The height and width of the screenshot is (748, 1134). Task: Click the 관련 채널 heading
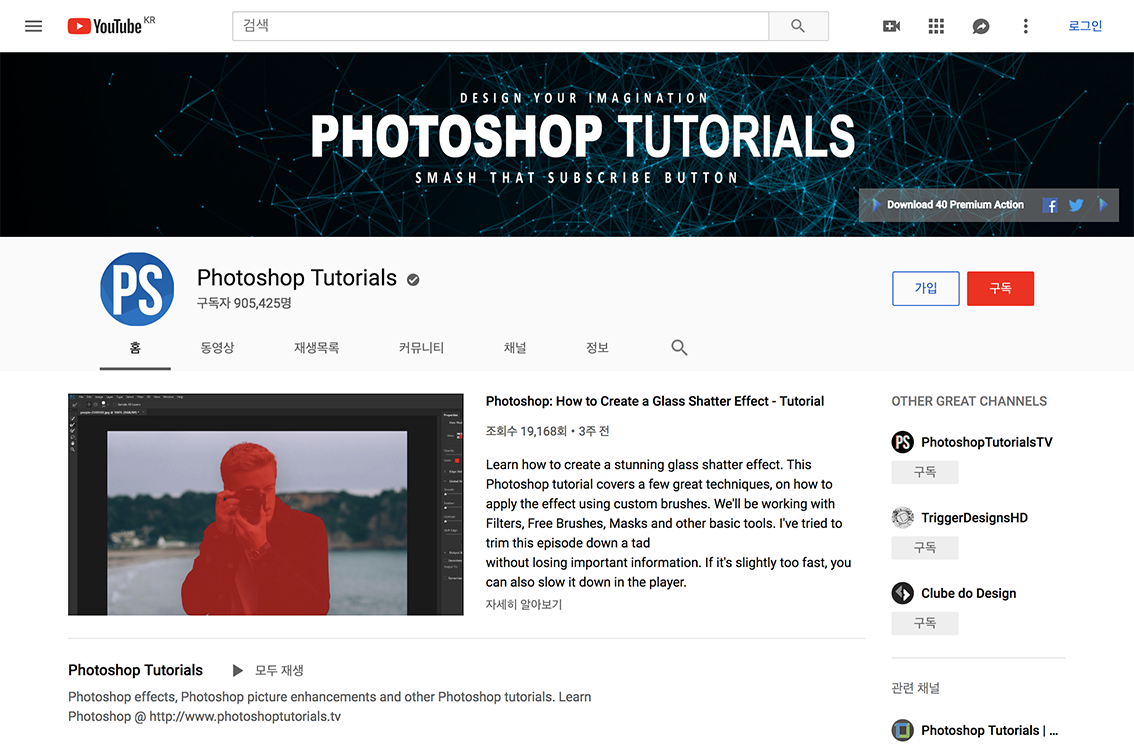pos(916,688)
